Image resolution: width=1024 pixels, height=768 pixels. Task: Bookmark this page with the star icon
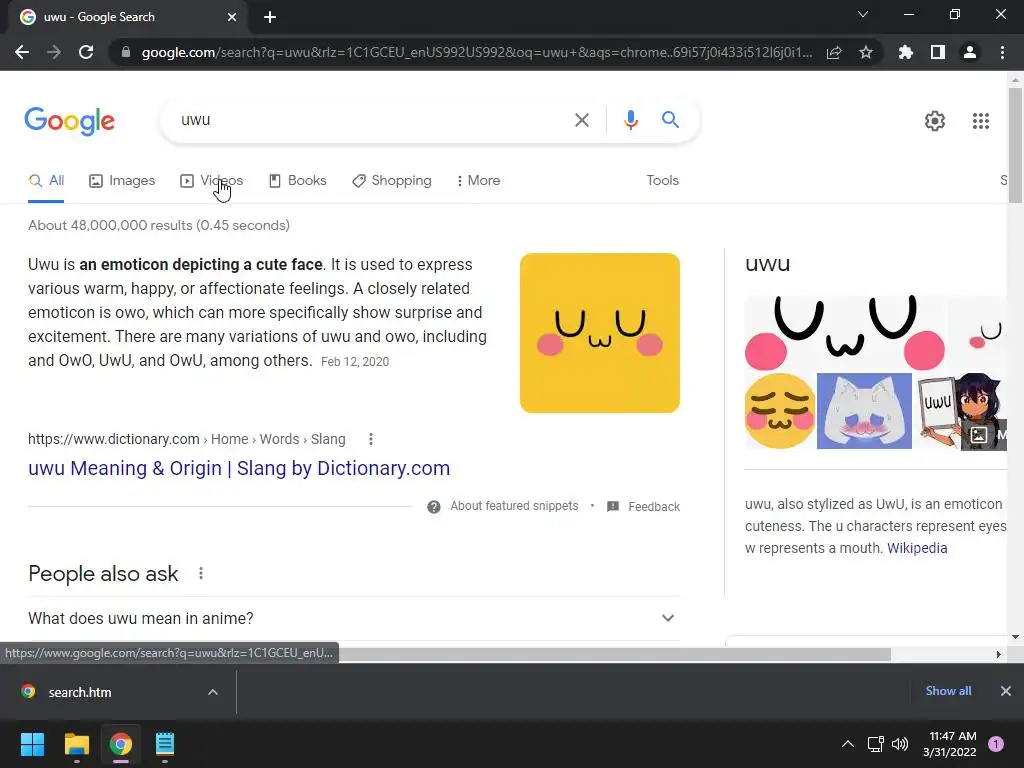[866, 52]
